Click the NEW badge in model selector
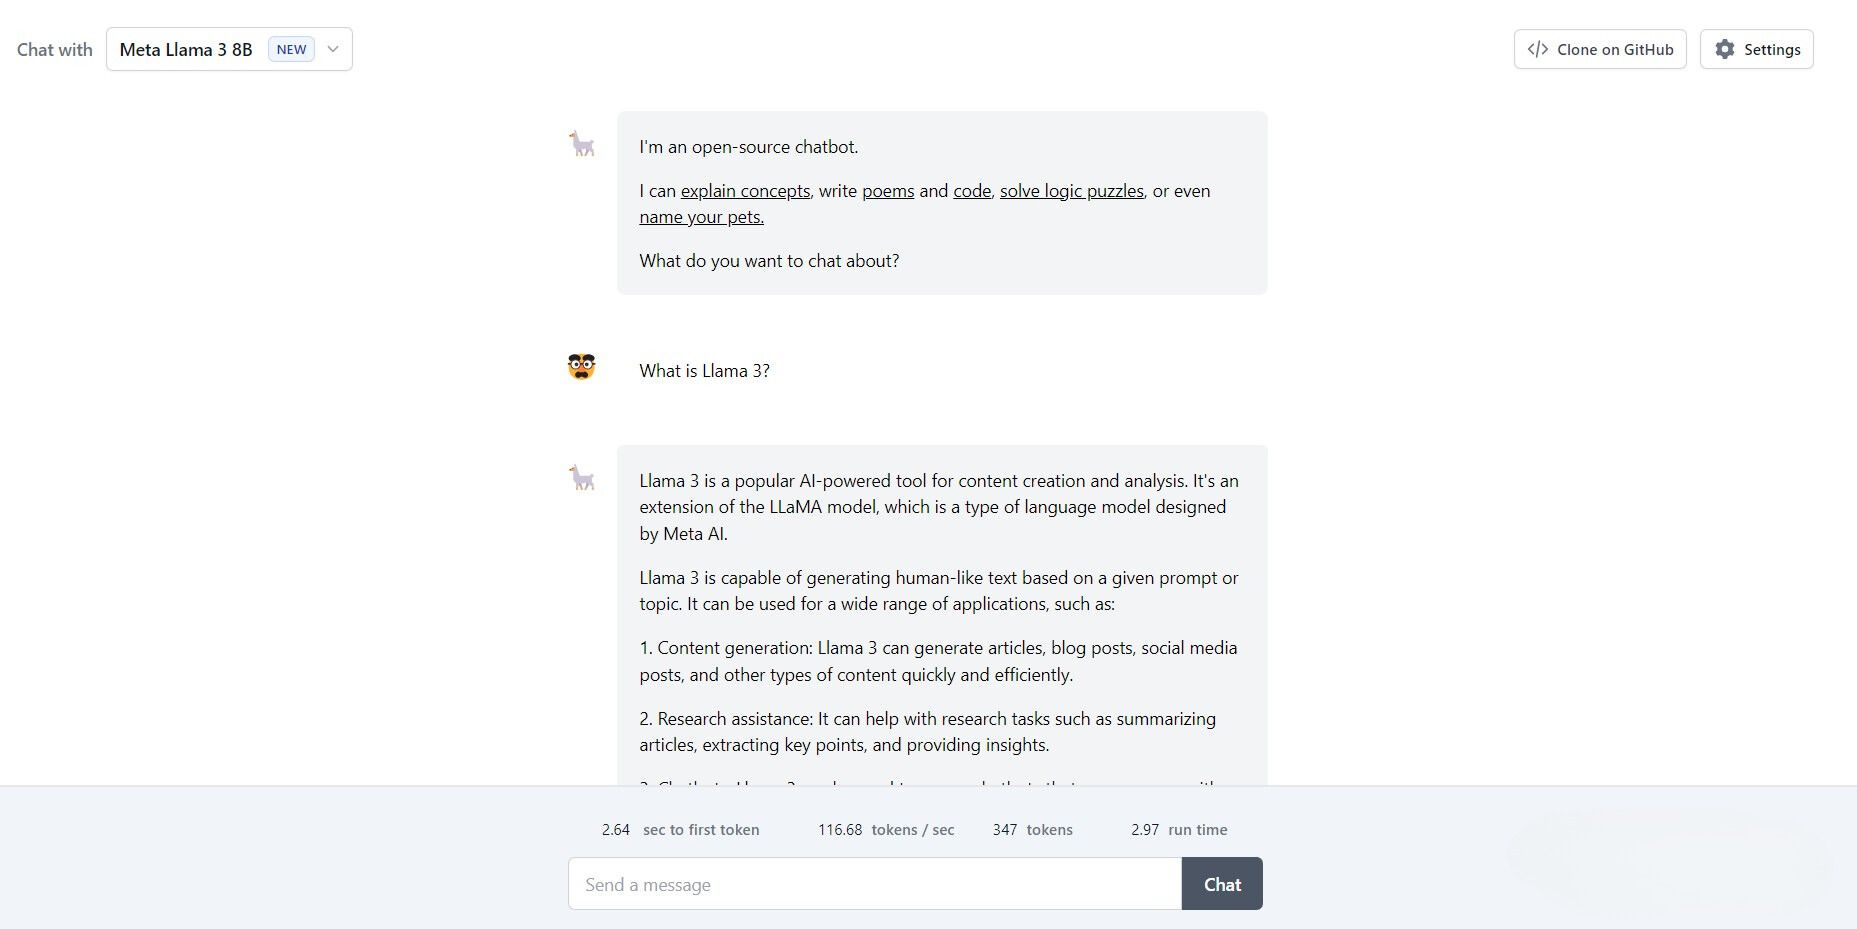The image size is (1857, 929). (291, 49)
